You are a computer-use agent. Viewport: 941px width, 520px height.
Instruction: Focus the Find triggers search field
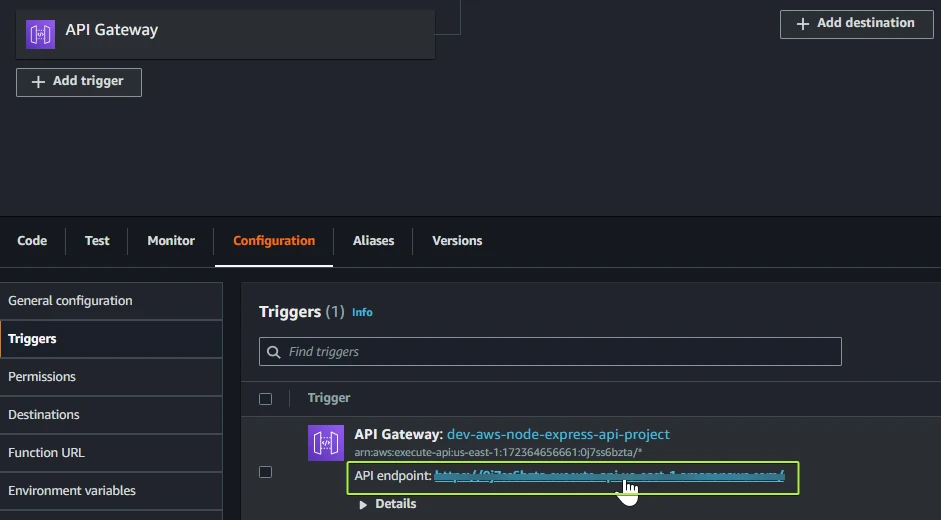(x=560, y=352)
